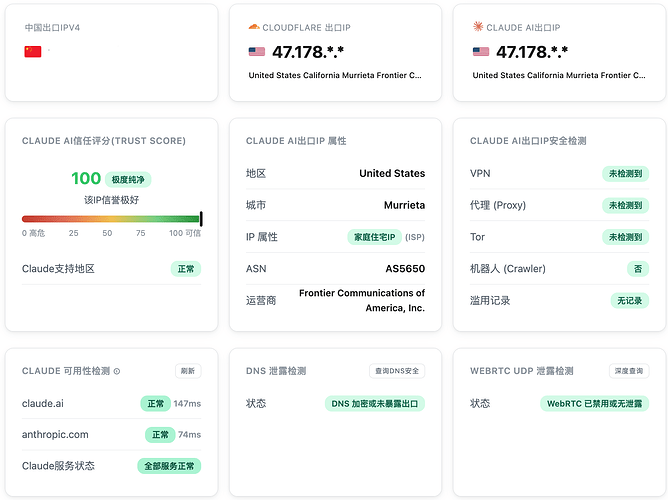
Task: Click the claude.ai 正常 status badge
Action: pos(155,403)
